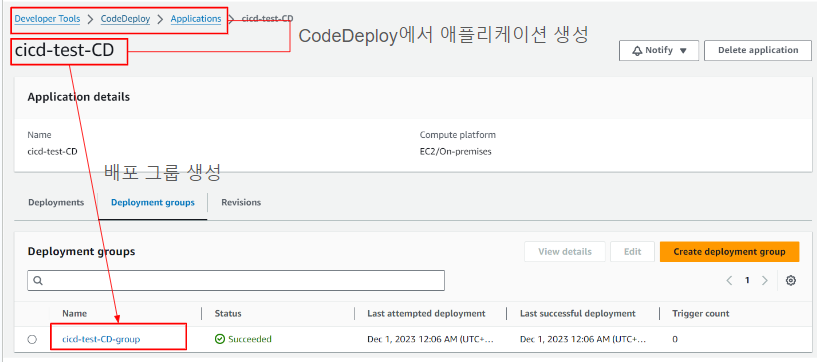Click the Last successful deployment column header

coord(578,314)
